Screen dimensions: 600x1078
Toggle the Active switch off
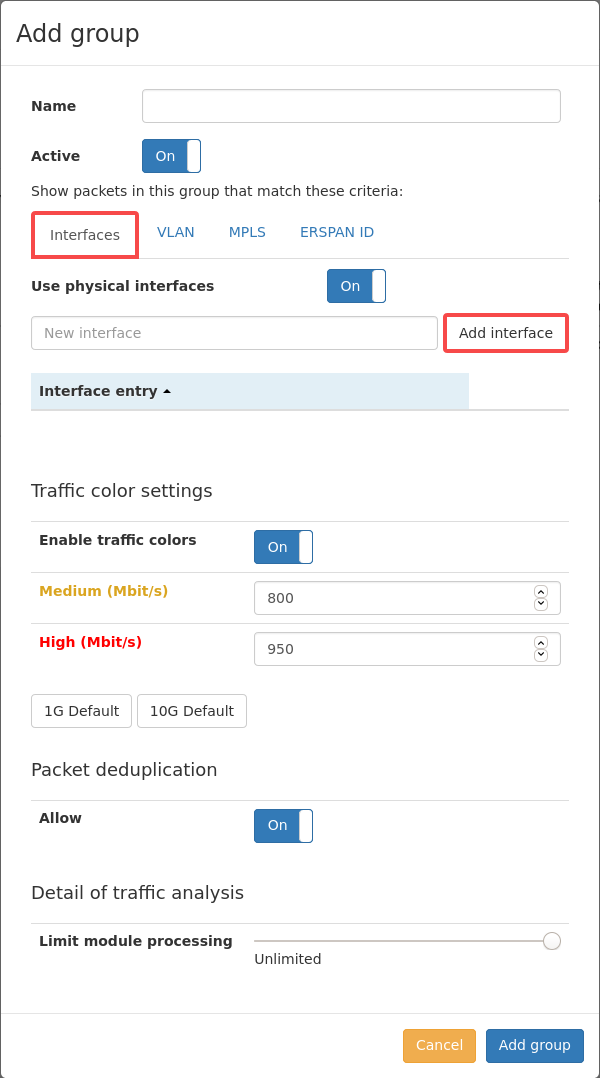pyautogui.click(x=171, y=156)
